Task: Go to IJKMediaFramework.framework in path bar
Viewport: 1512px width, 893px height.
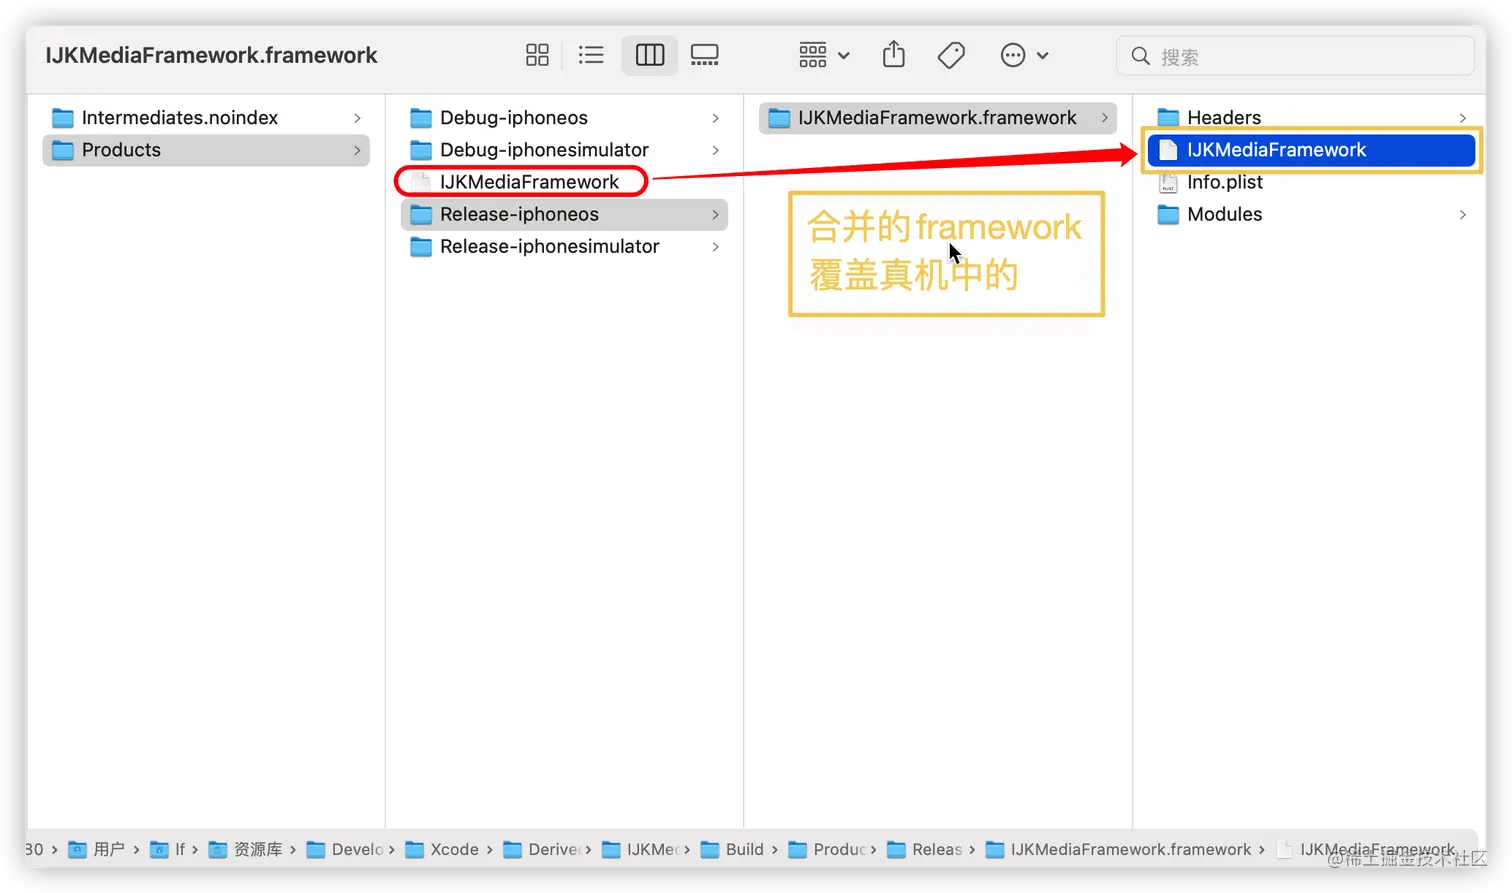Action: click(1119, 849)
